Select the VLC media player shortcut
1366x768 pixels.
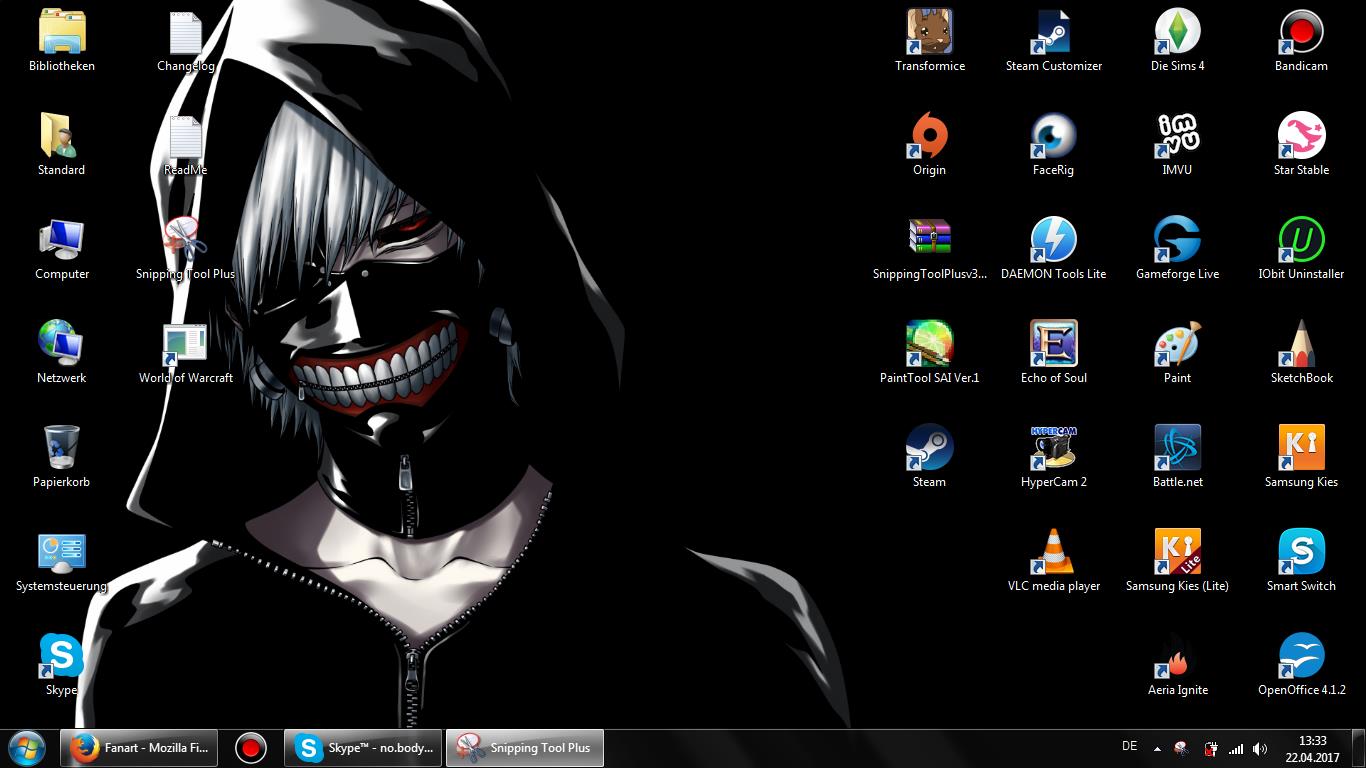point(1054,561)
